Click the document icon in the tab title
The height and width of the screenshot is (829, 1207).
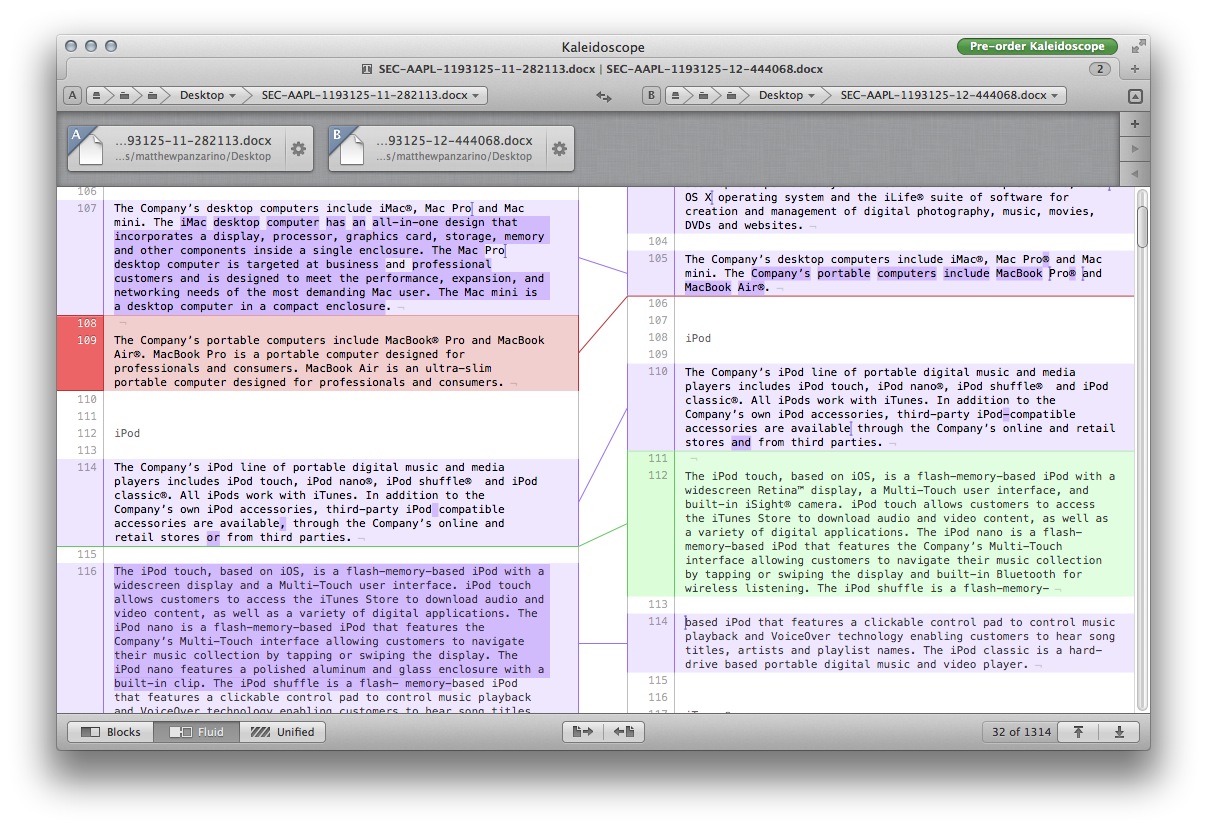pos(368,69)
